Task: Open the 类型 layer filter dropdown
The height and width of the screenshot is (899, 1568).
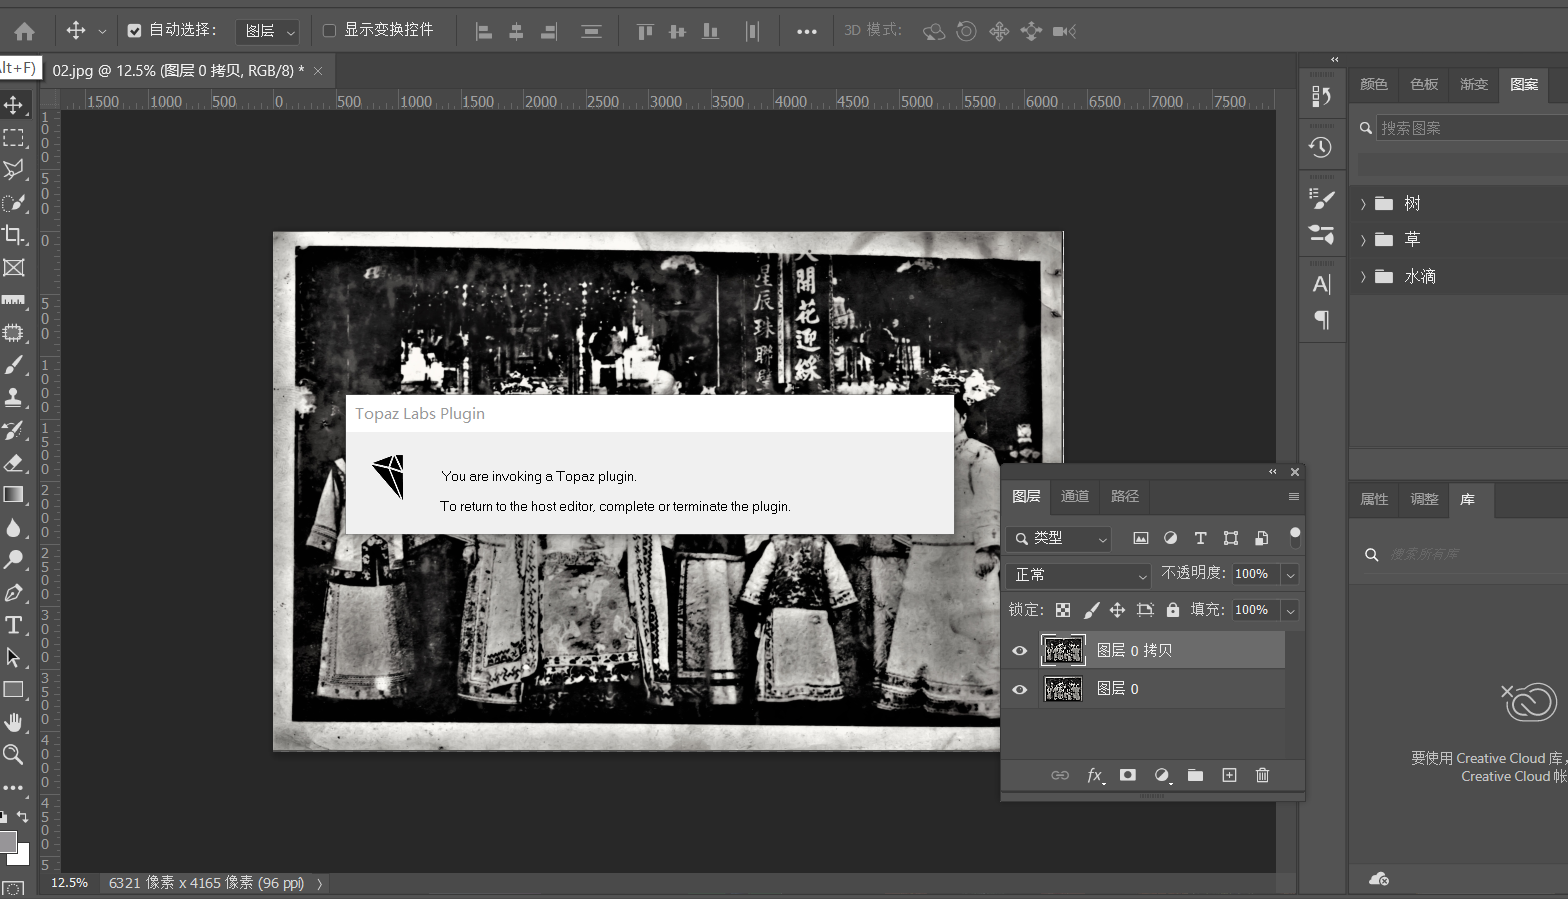Action: [1058, 538]
